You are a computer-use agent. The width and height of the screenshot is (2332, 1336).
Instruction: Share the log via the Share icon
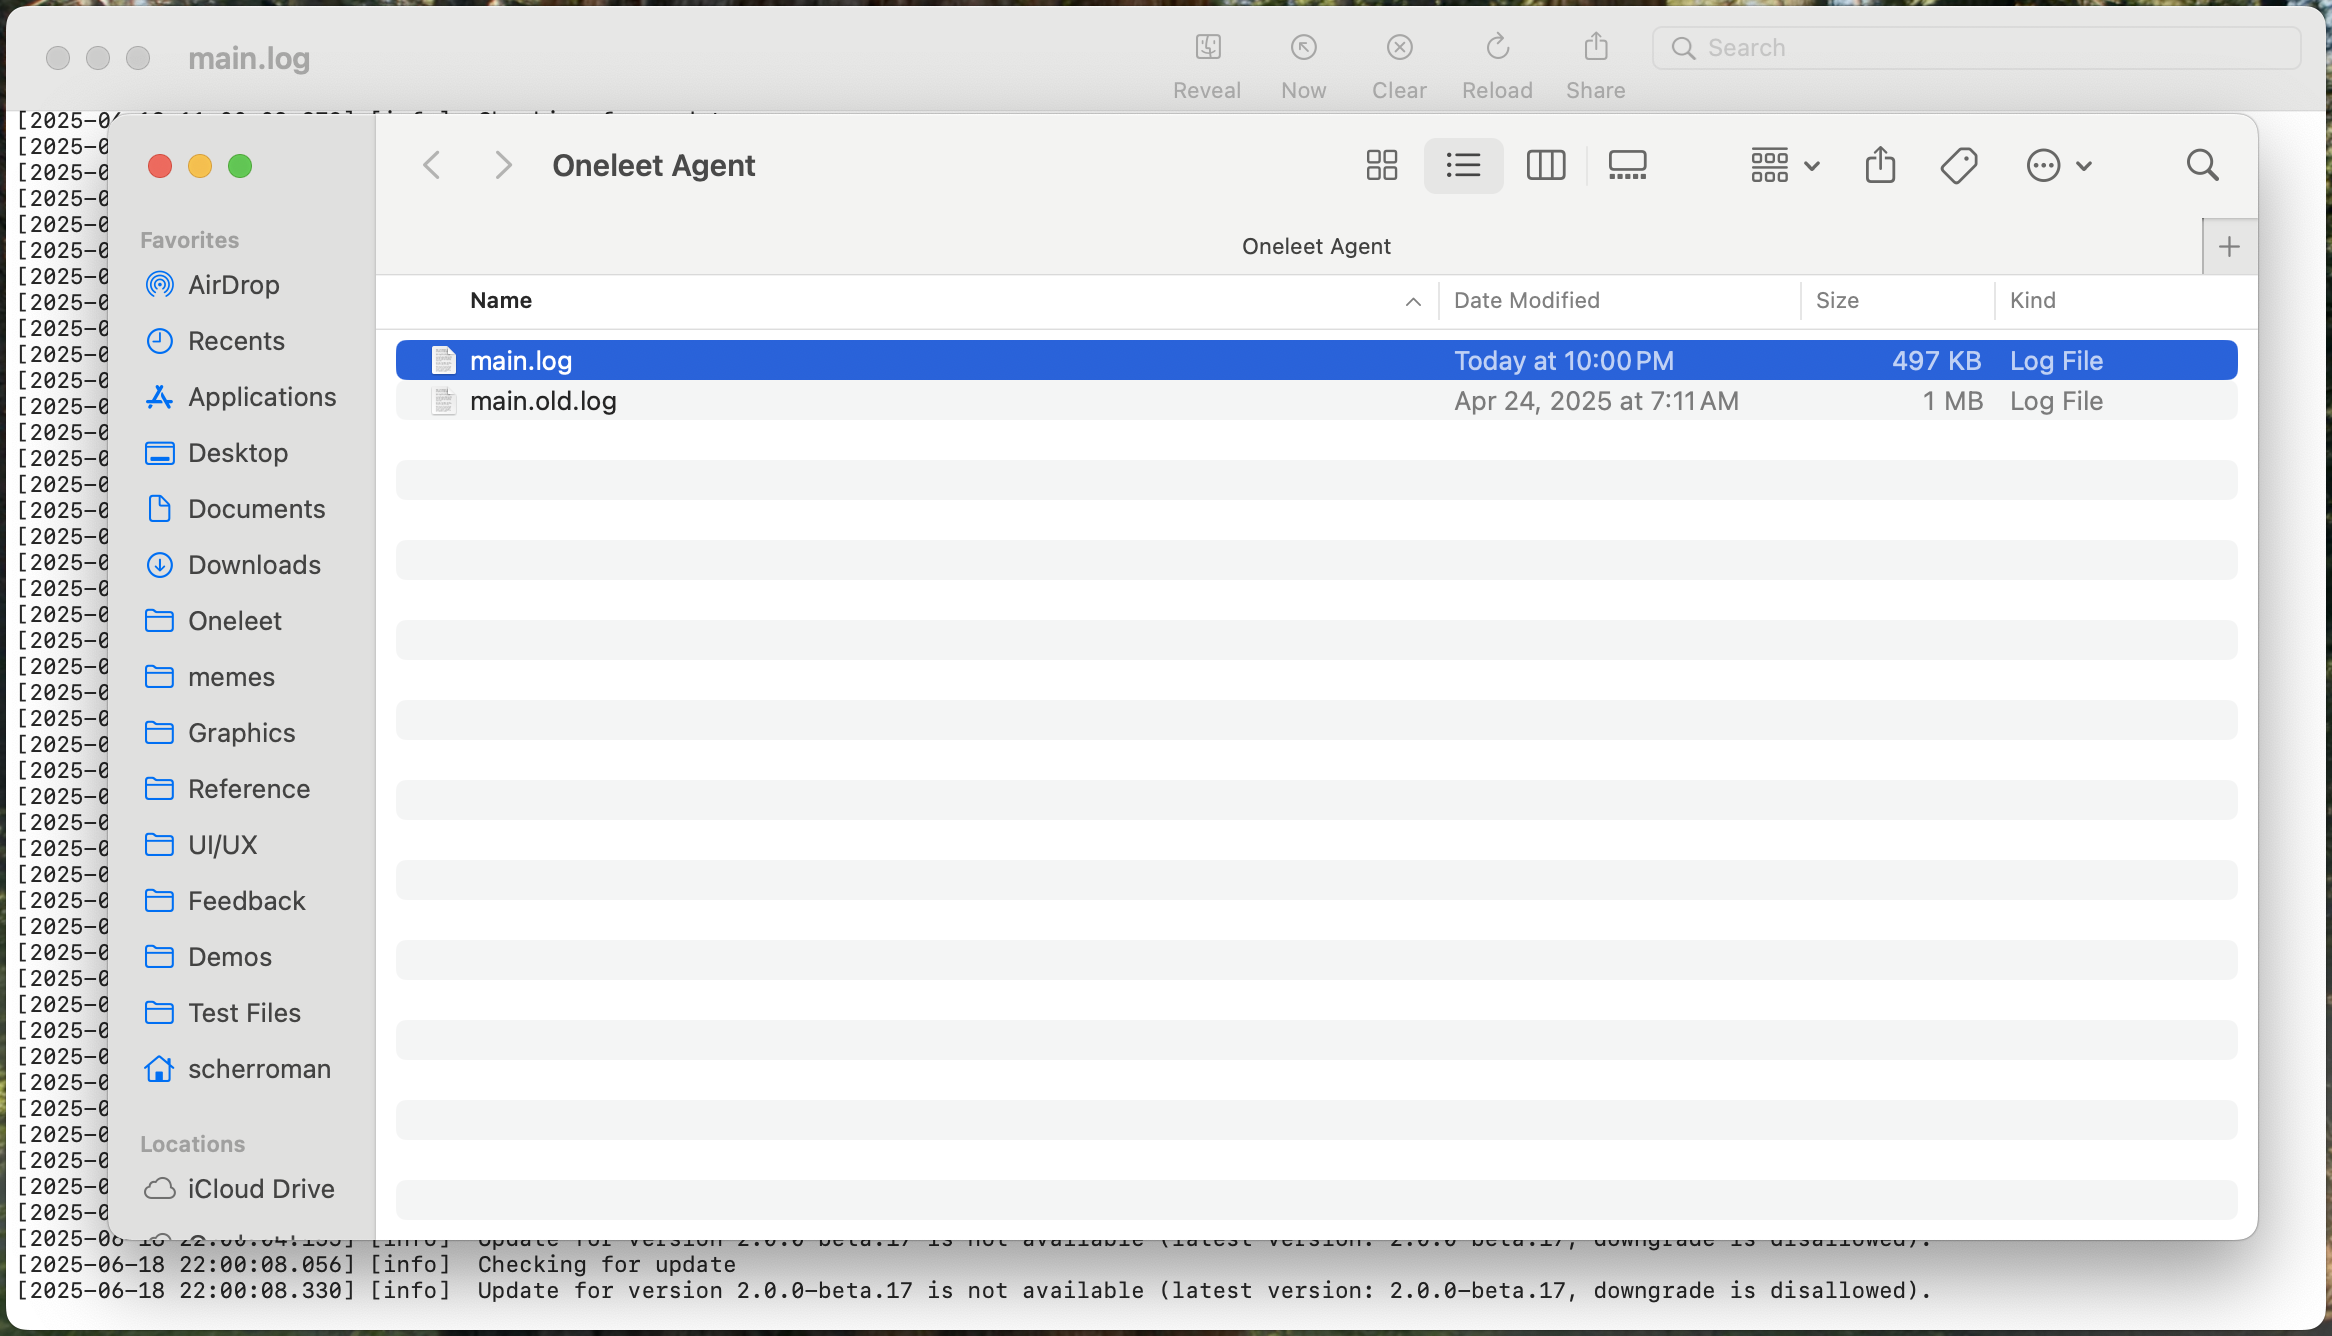[1594, 47]
